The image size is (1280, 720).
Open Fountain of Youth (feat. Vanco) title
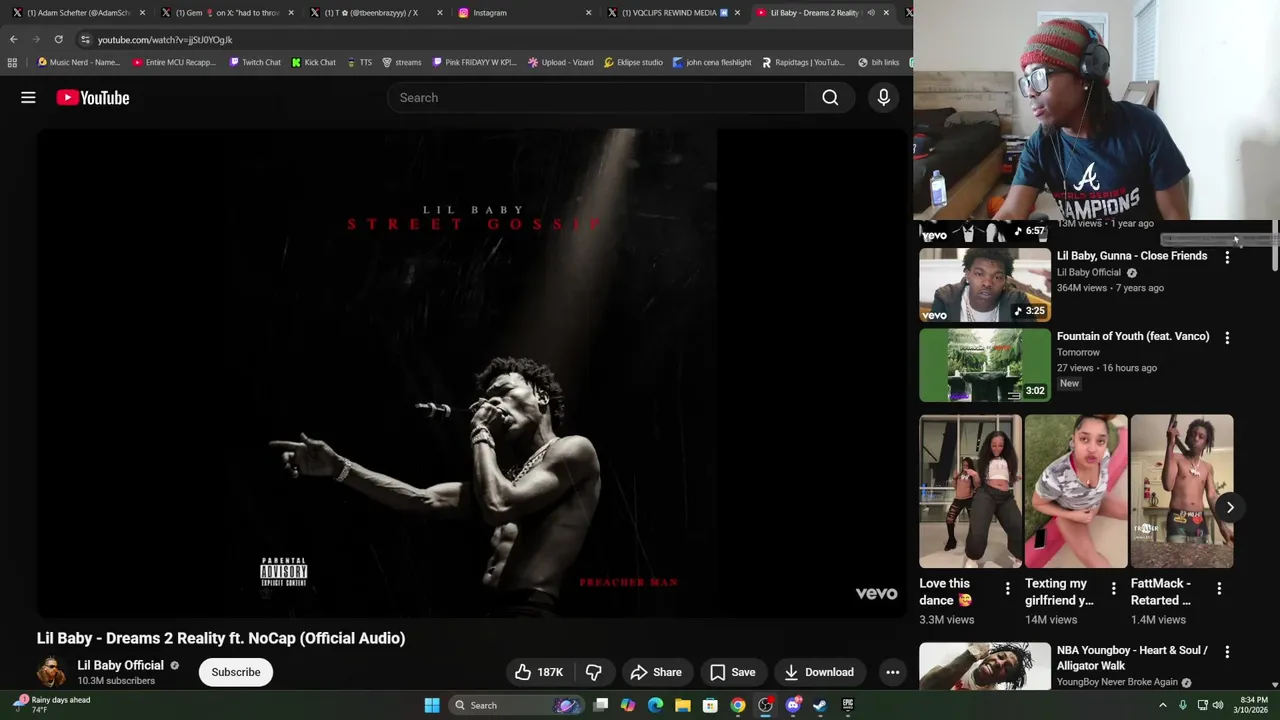click(1133, 336)
